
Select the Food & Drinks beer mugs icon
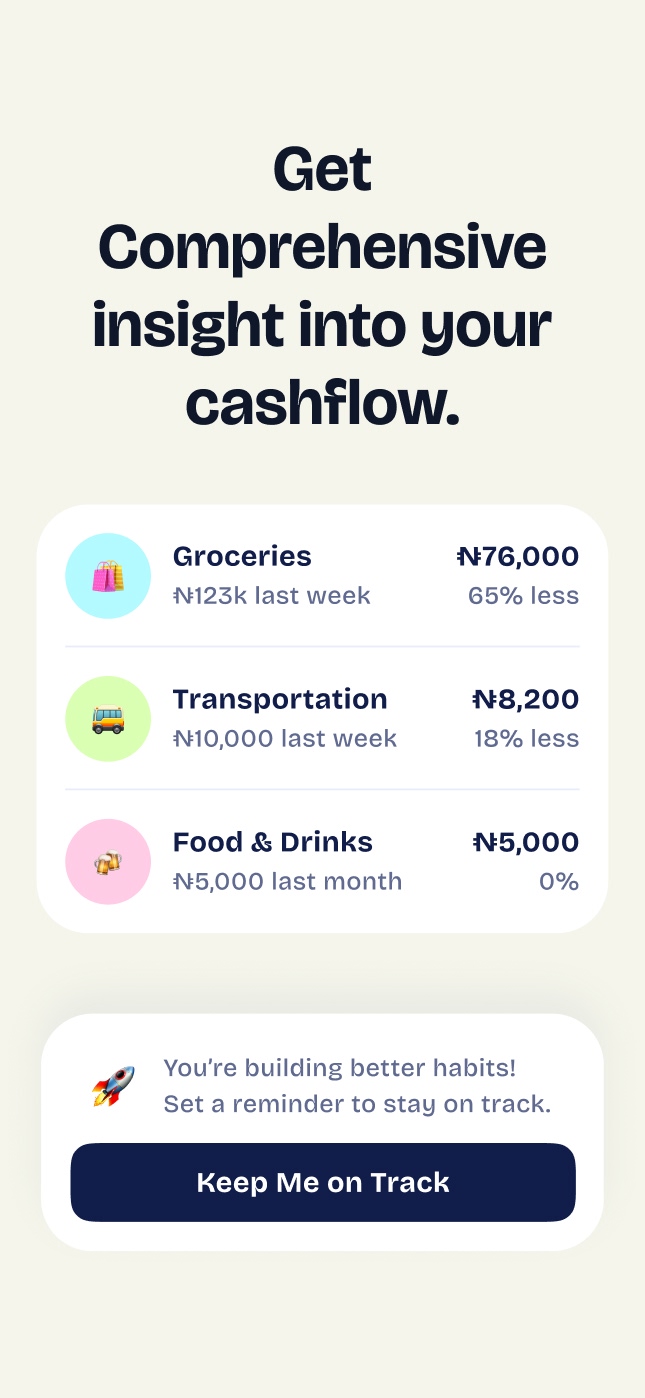tap(108, 862)
